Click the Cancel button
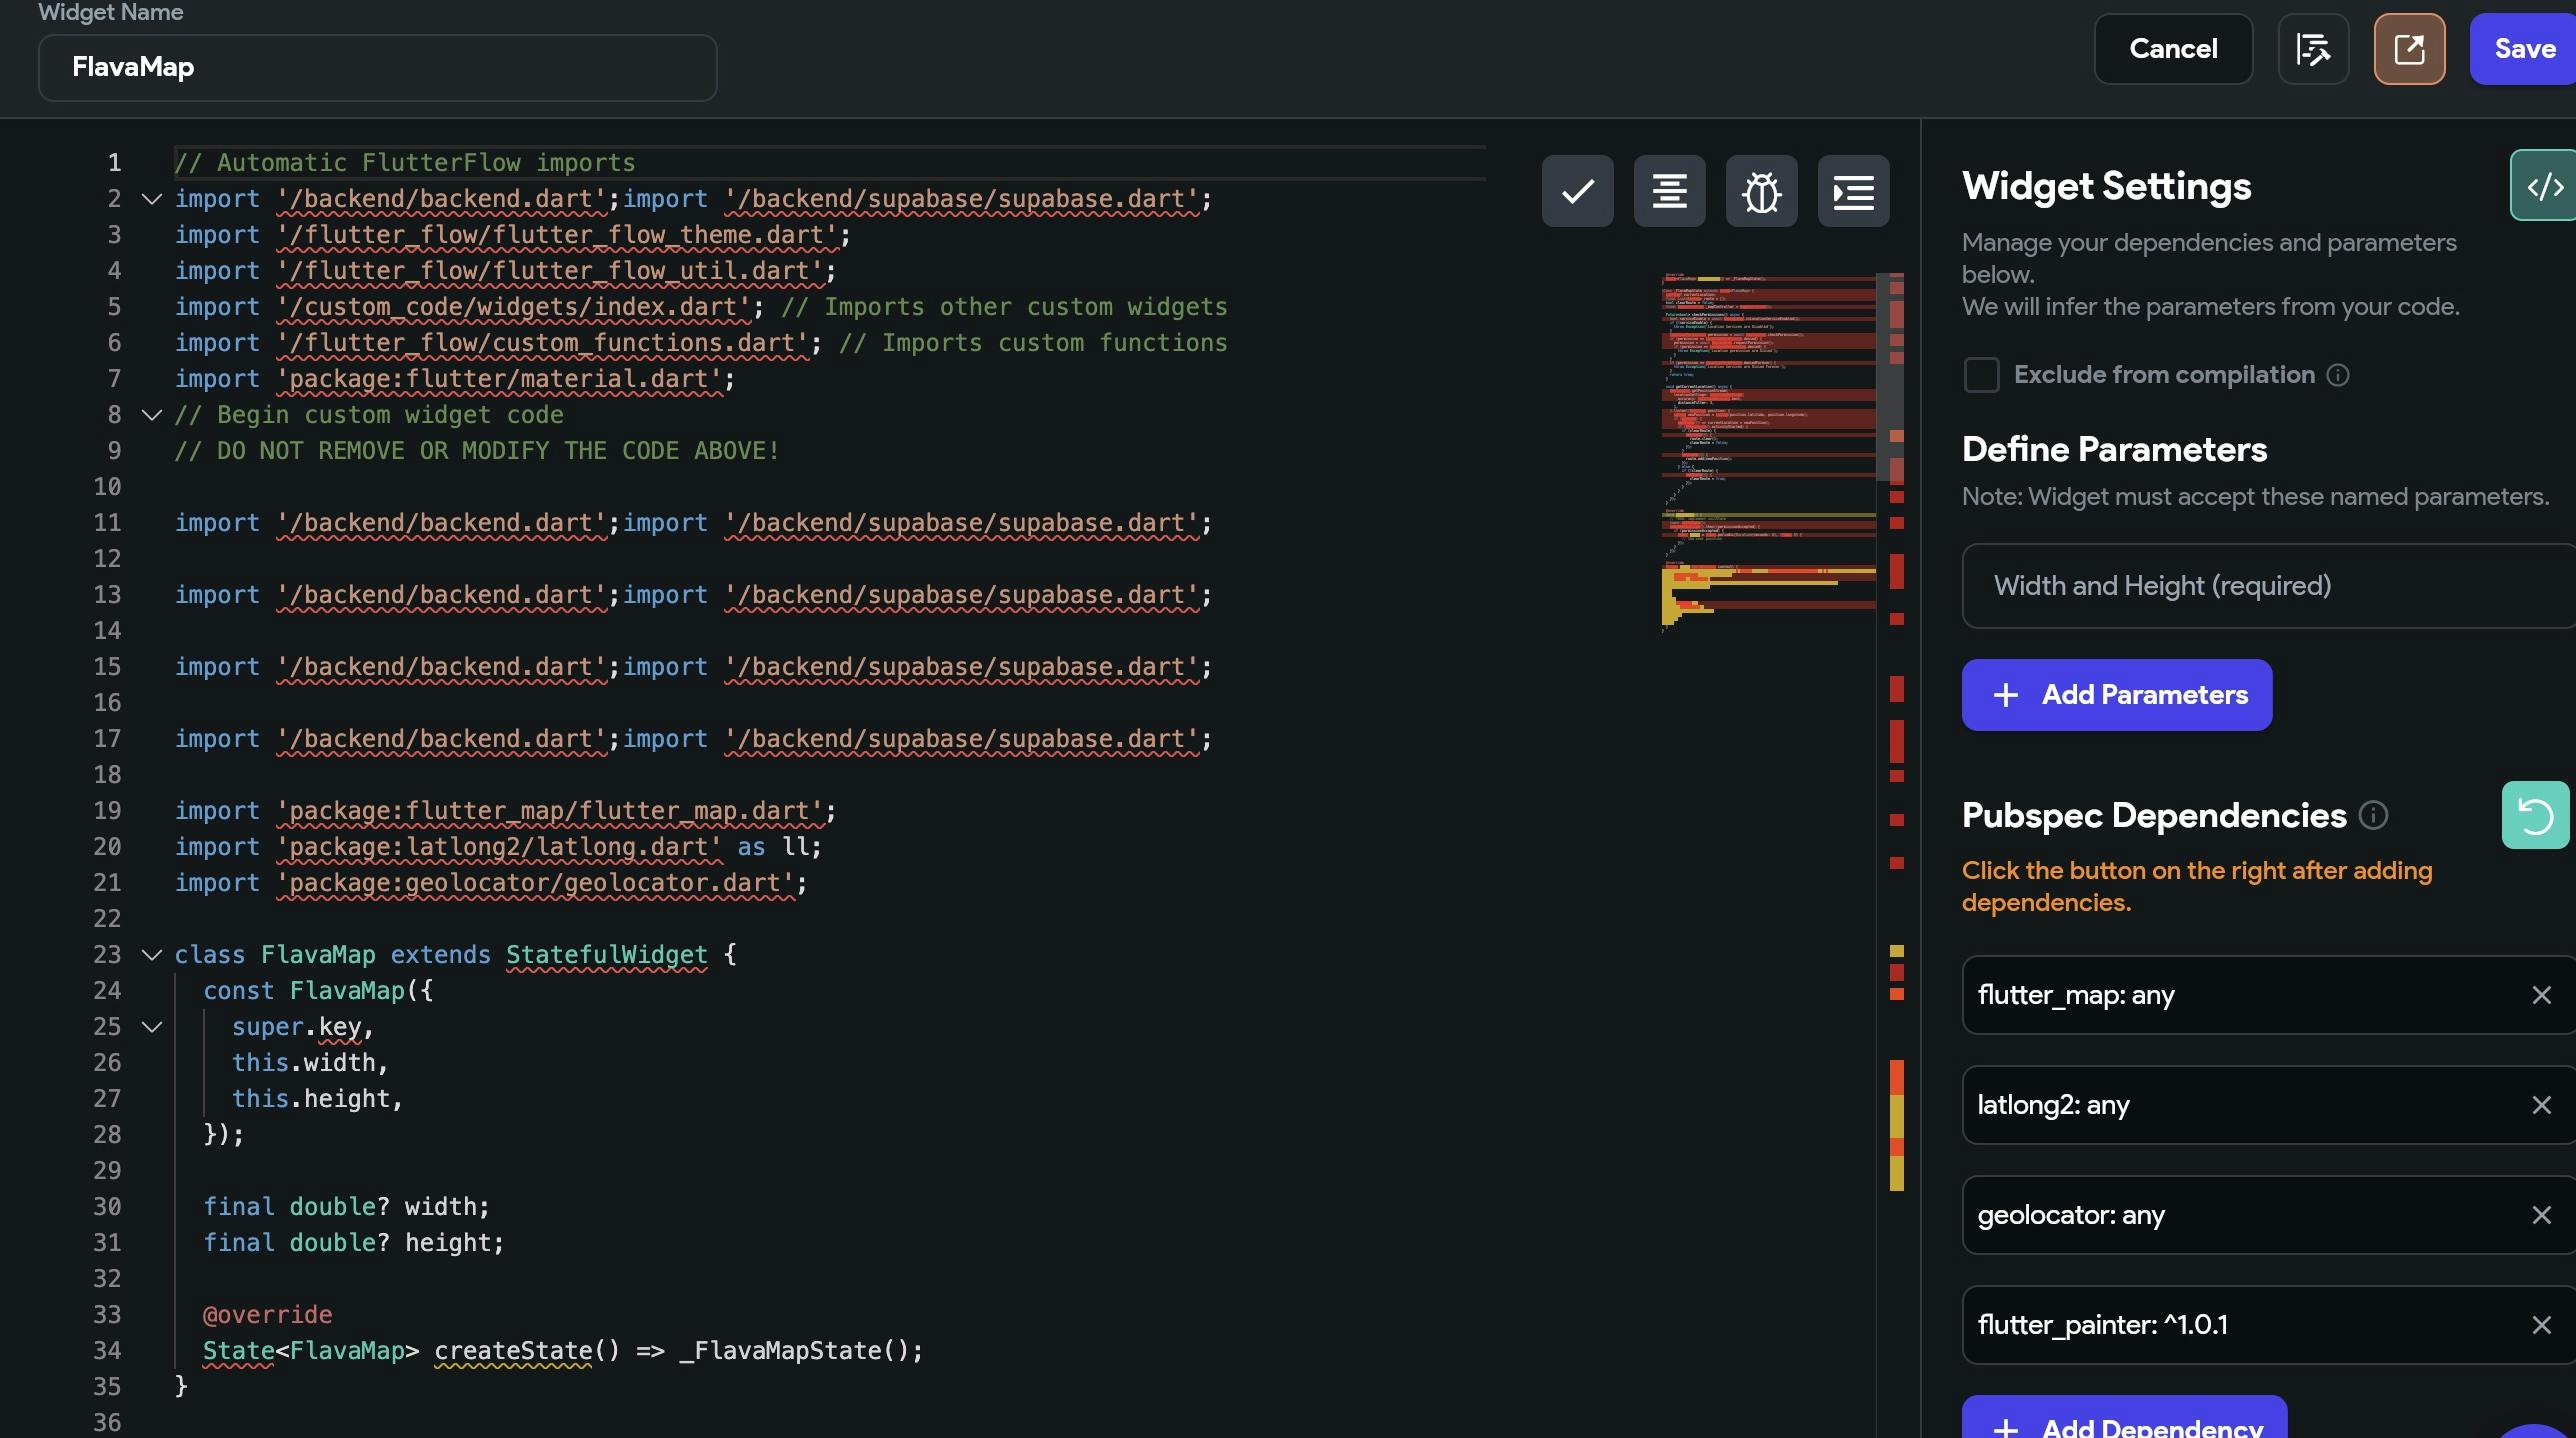The image size is (2576, 1438). [2173, 49]
